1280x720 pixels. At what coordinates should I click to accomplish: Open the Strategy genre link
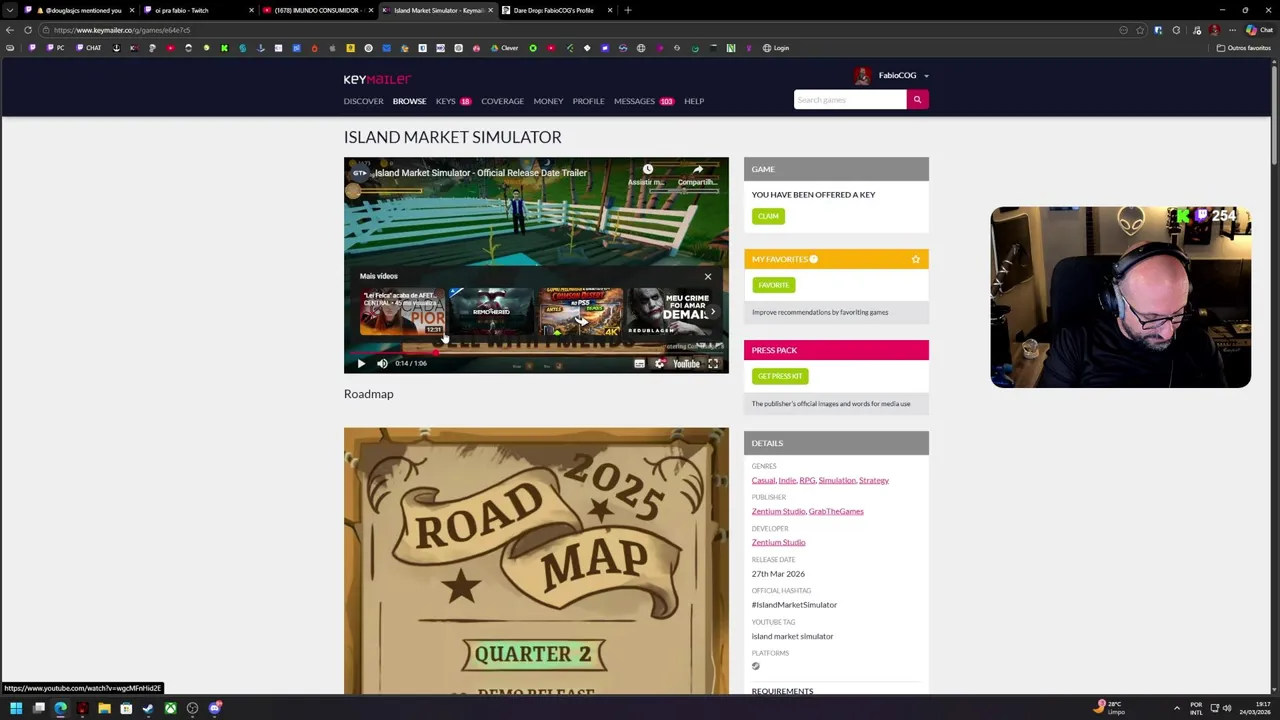point(874,480)
